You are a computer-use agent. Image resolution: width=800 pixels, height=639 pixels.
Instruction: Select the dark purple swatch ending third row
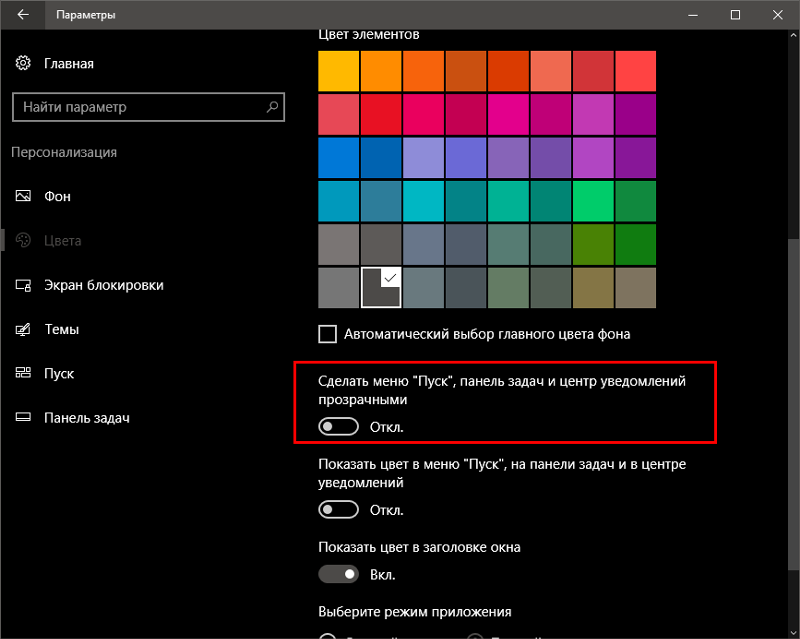[x=635, y=158]
